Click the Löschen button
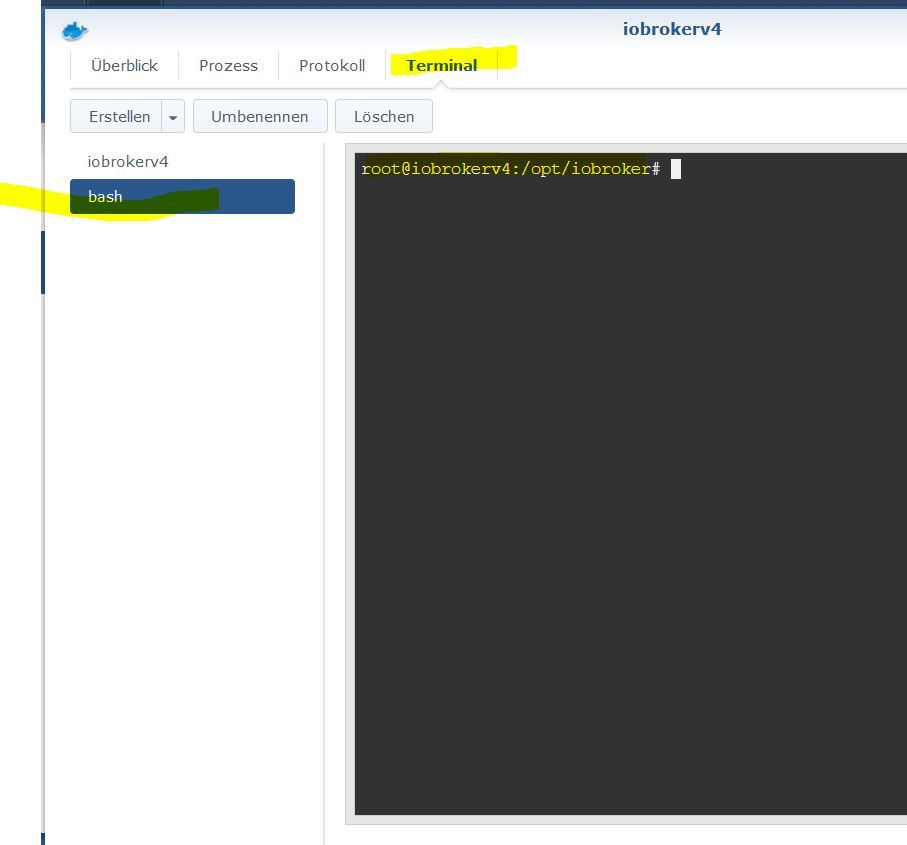 [x=384, y=116]
